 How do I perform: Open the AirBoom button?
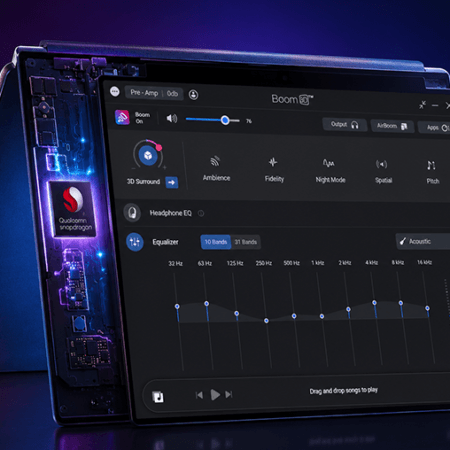(x=392, y=126)
